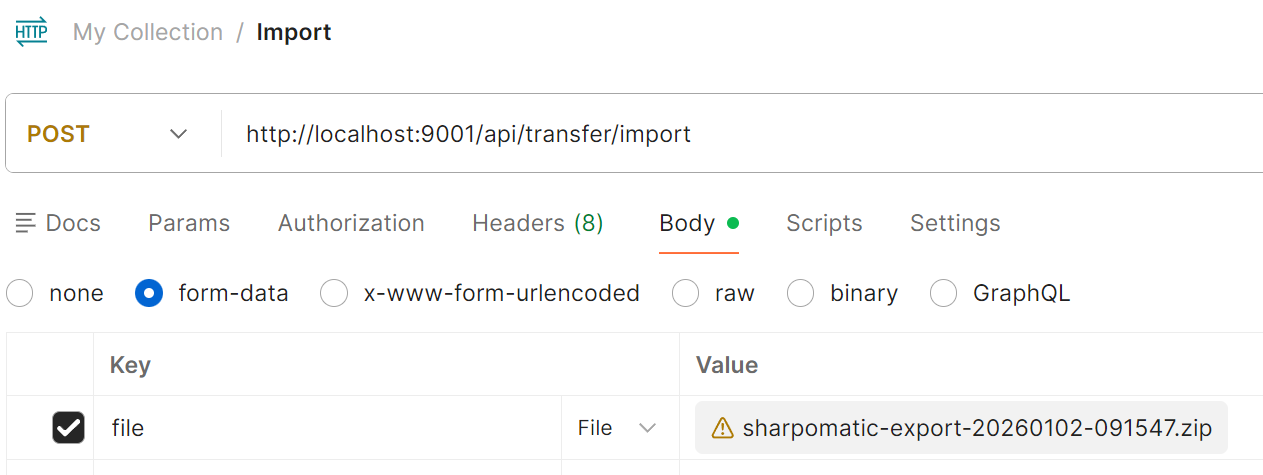
Task: Click the Docs icon
Action: [26, 223]
